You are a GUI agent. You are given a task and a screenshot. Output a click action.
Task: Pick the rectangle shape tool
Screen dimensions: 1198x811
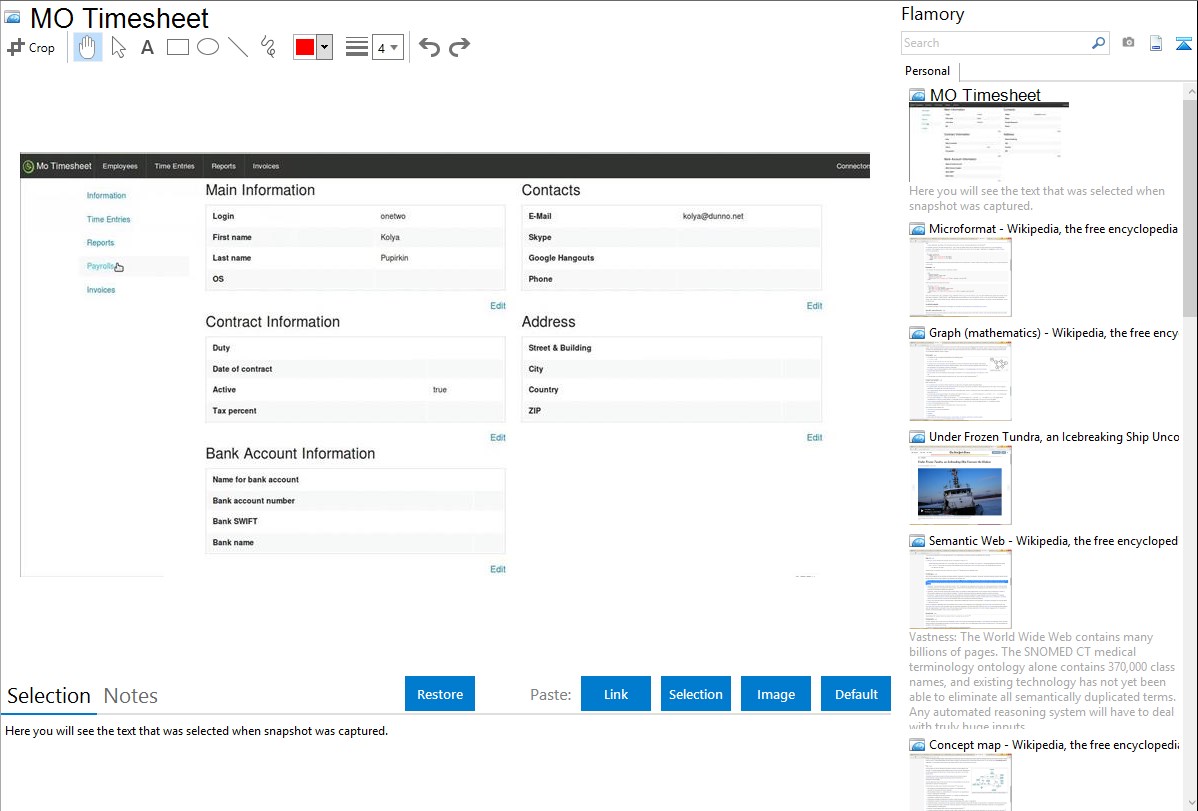point(178,47)
